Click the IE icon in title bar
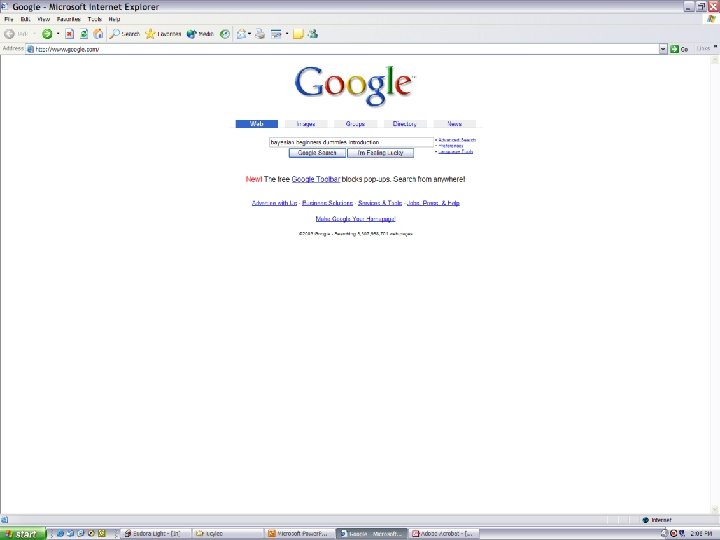720x540 pixels. [5, 6]
